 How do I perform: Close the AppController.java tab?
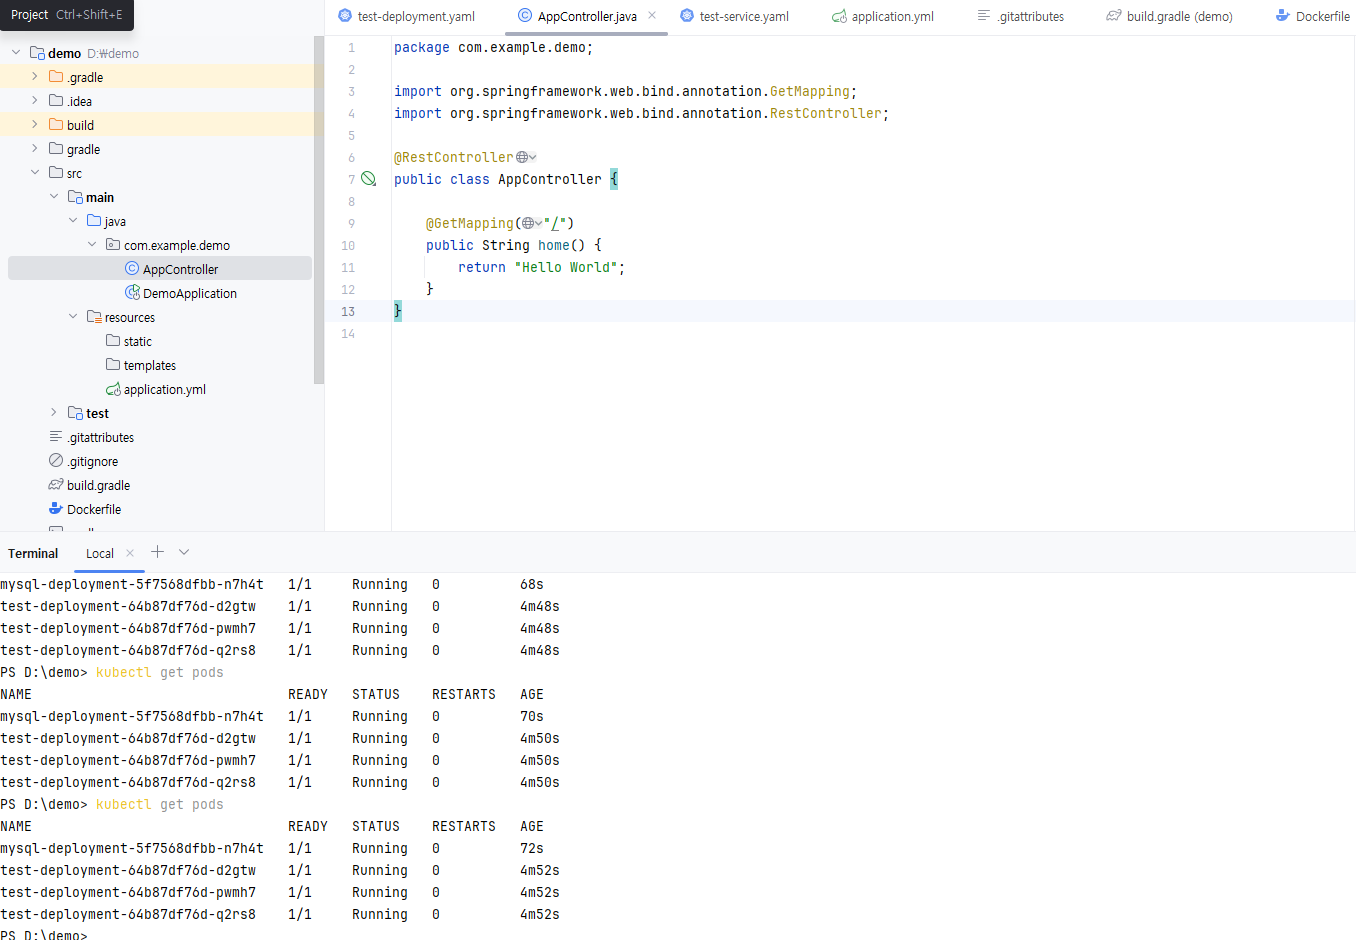tap(652, 15)
